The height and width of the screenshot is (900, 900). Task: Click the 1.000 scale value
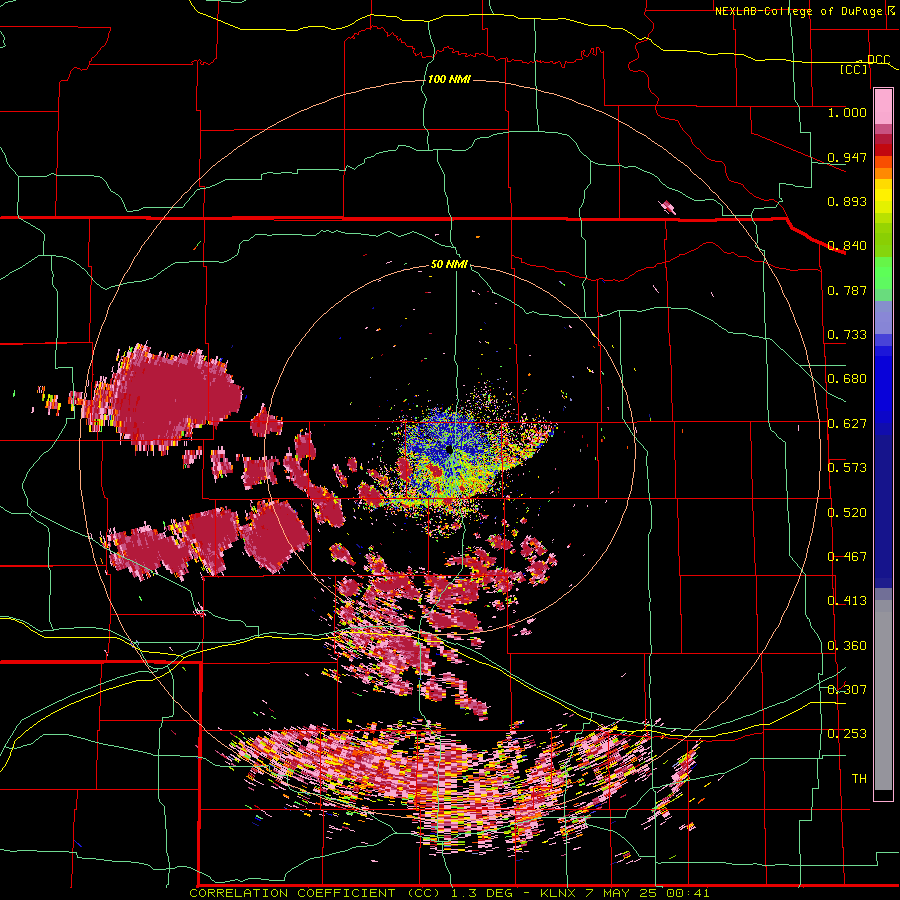tap(847, 112)
